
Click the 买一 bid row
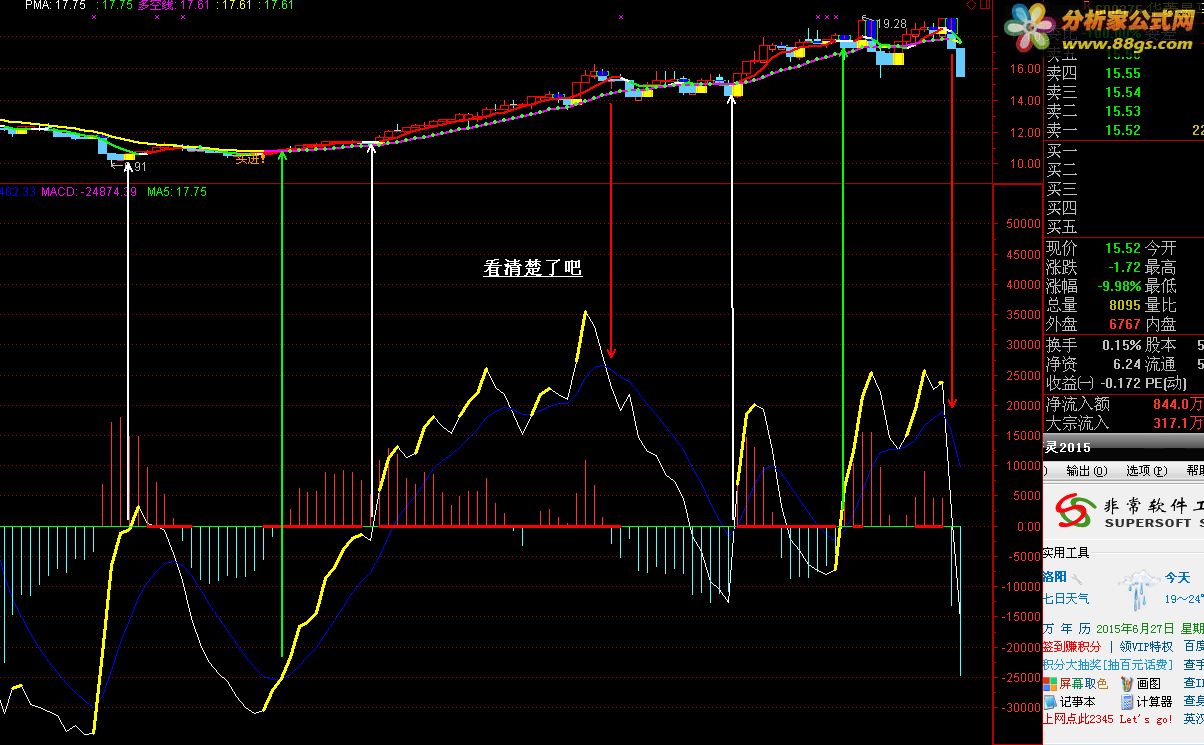tap(1124, 151)
